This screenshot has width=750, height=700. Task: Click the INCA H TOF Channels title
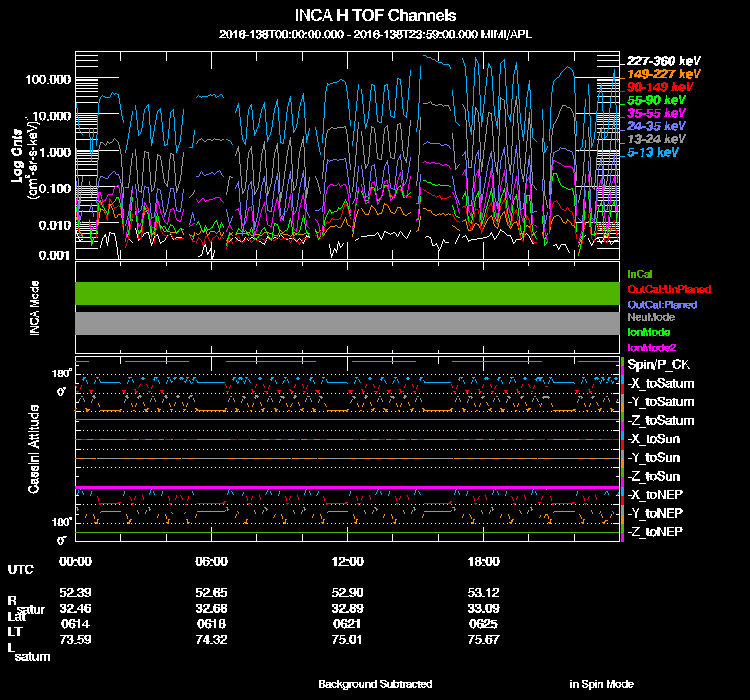(x=375, y=16)
